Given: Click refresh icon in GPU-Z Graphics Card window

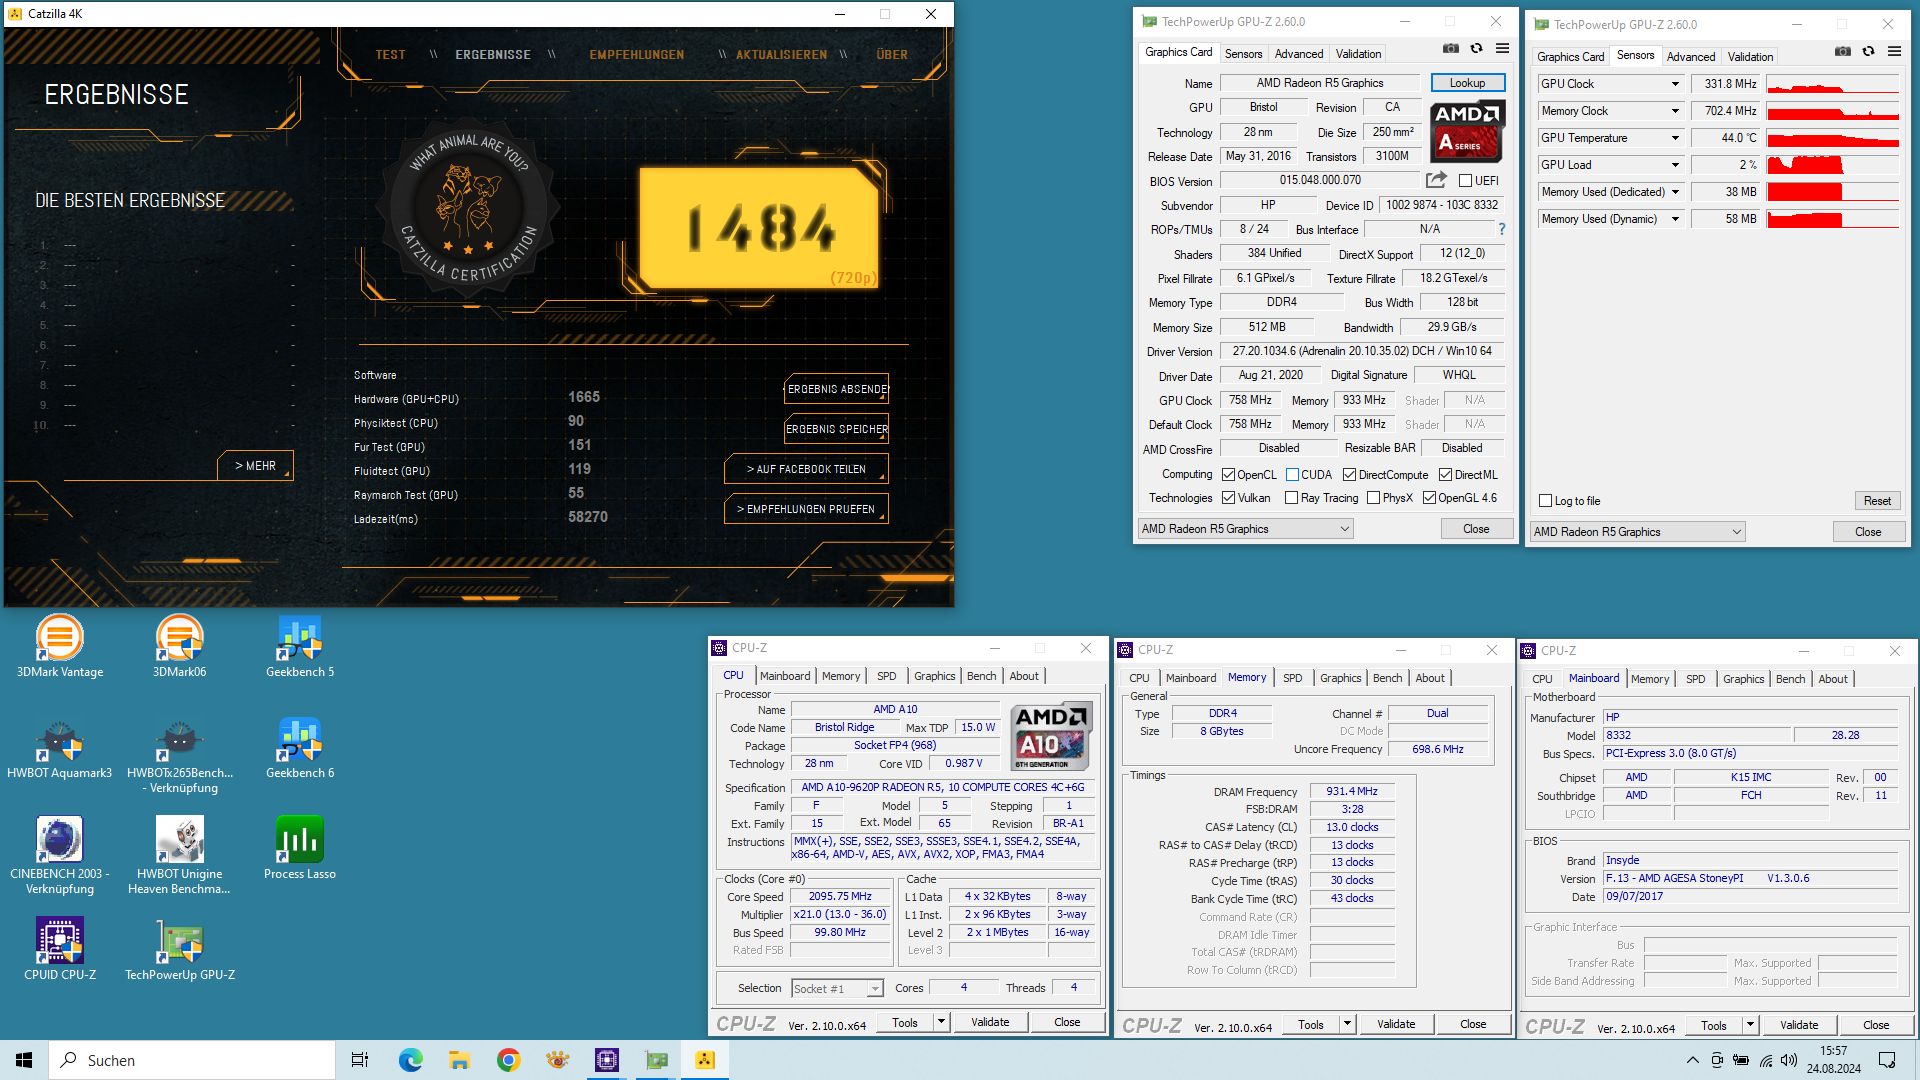Looking at the screenshot, I should point(1476,48).
